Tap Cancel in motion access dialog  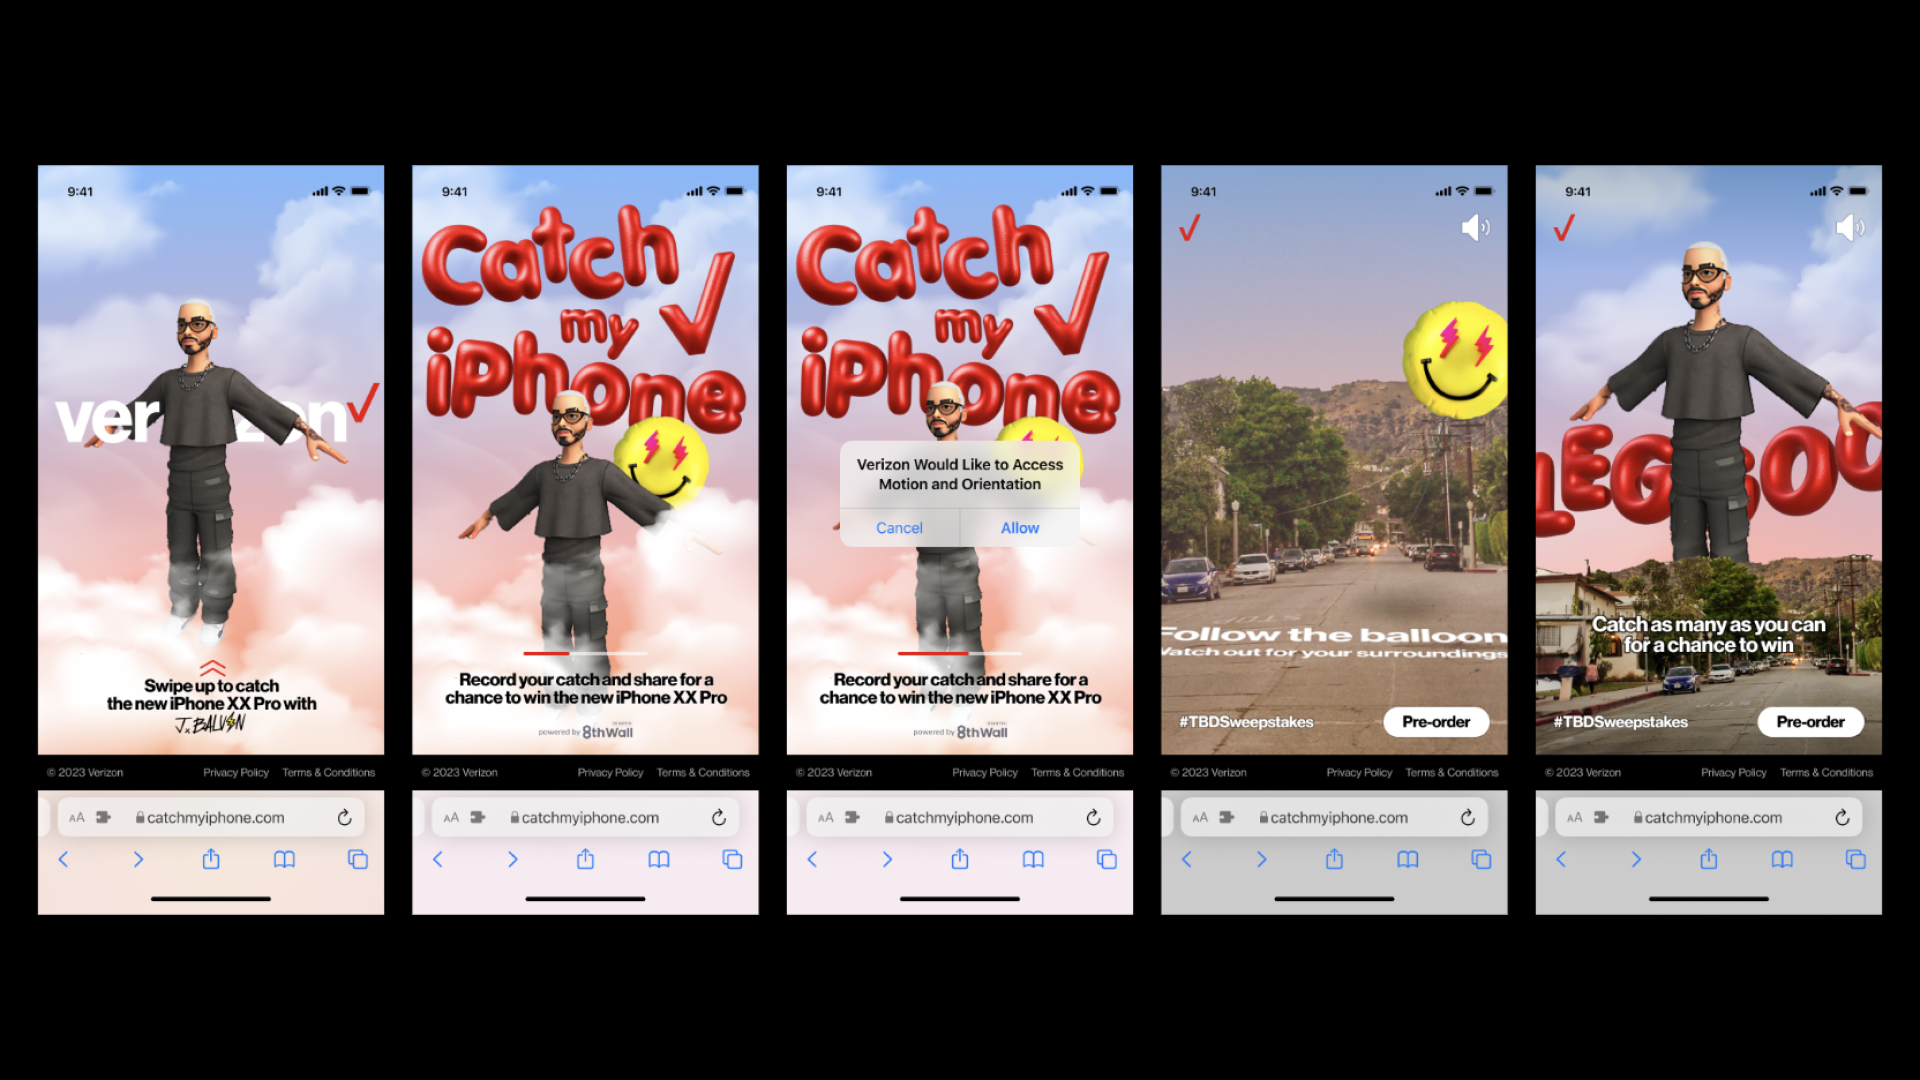(899, 528)
